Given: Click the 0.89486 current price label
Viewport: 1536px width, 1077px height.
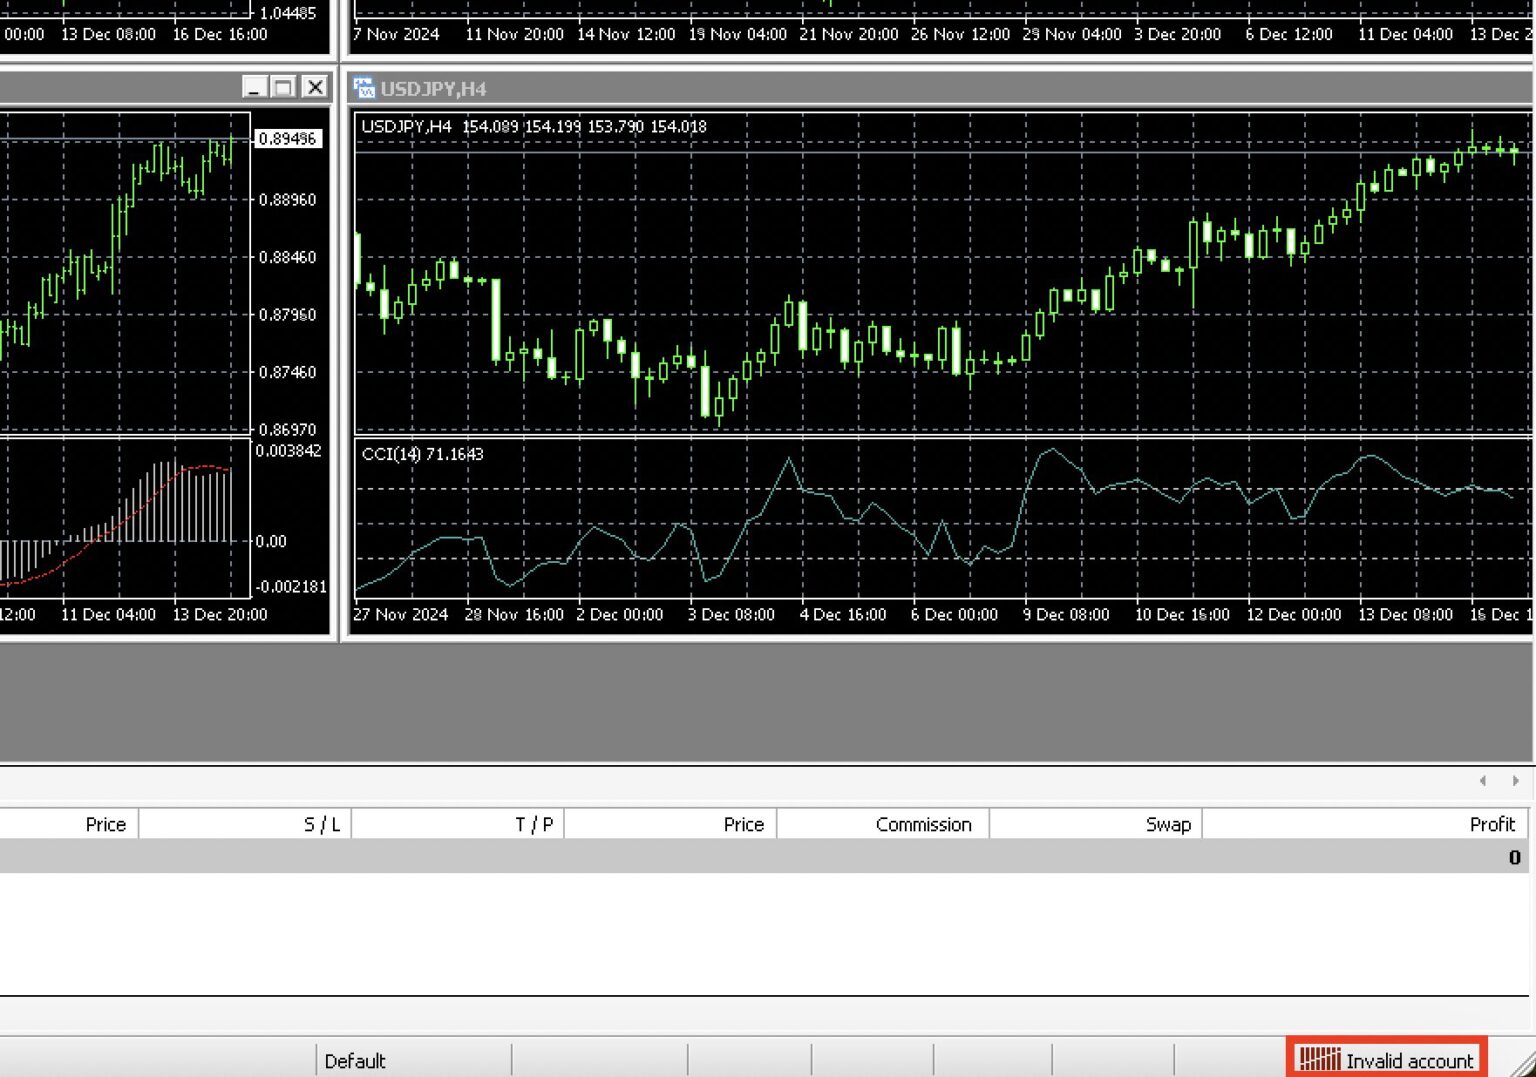Looking at the screenshot, I should pyautogui.click(x=287, y=139).
